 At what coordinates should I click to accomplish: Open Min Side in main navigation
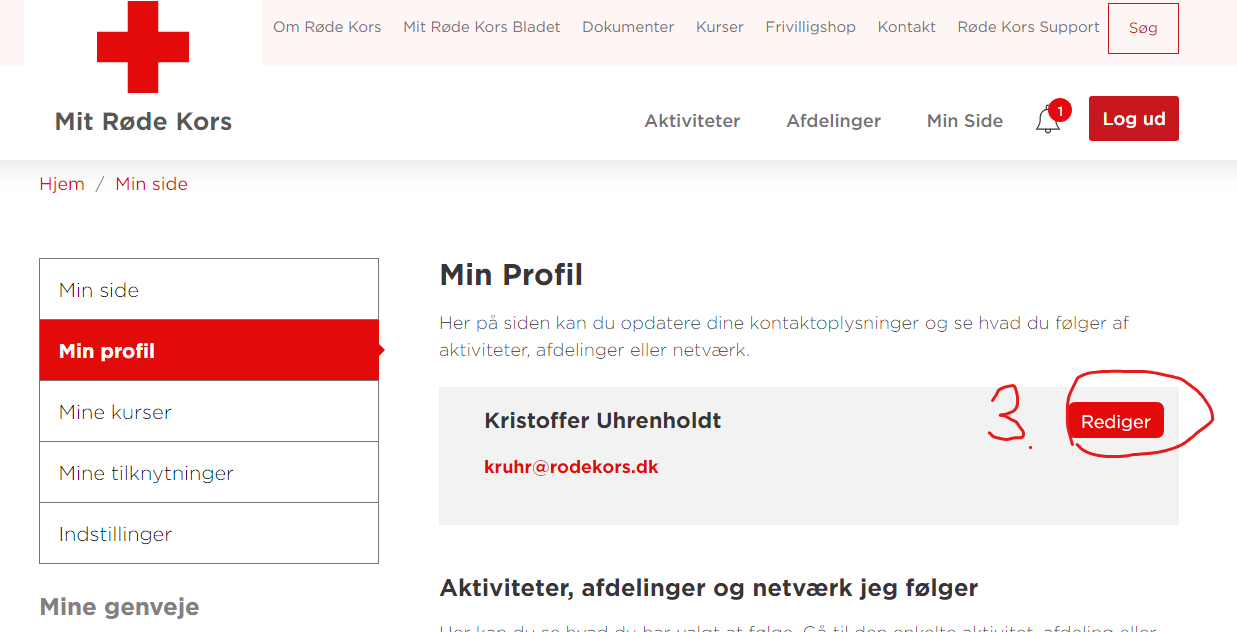point(965,121)
